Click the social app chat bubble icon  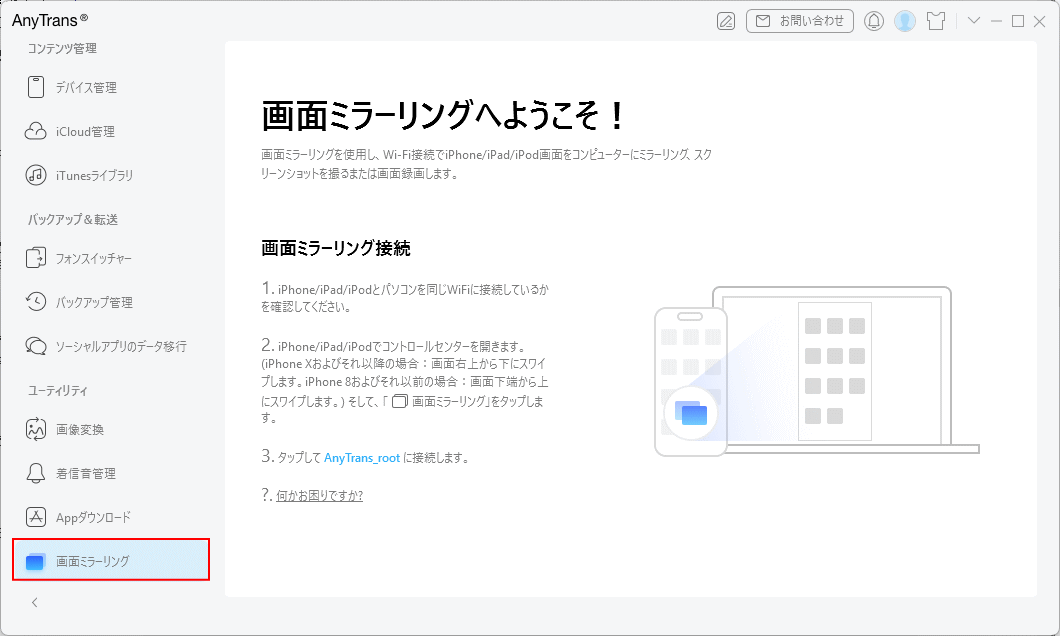[x=36, y=346]
